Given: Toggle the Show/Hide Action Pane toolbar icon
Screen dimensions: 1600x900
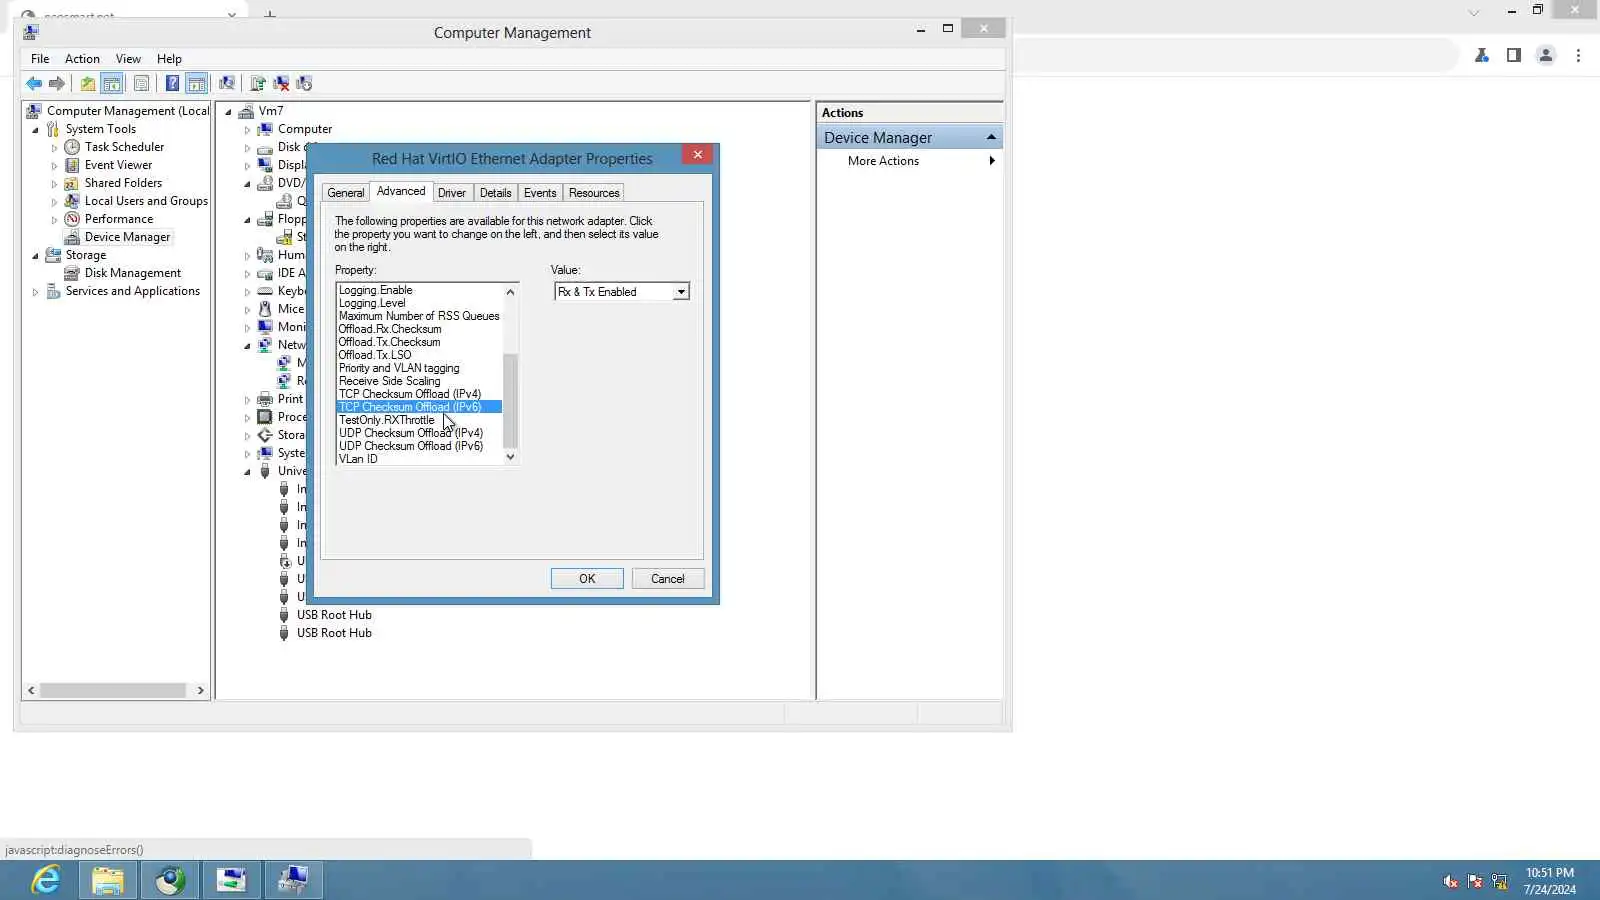Looking at the screenshot, I should click(x=197, y=84).
